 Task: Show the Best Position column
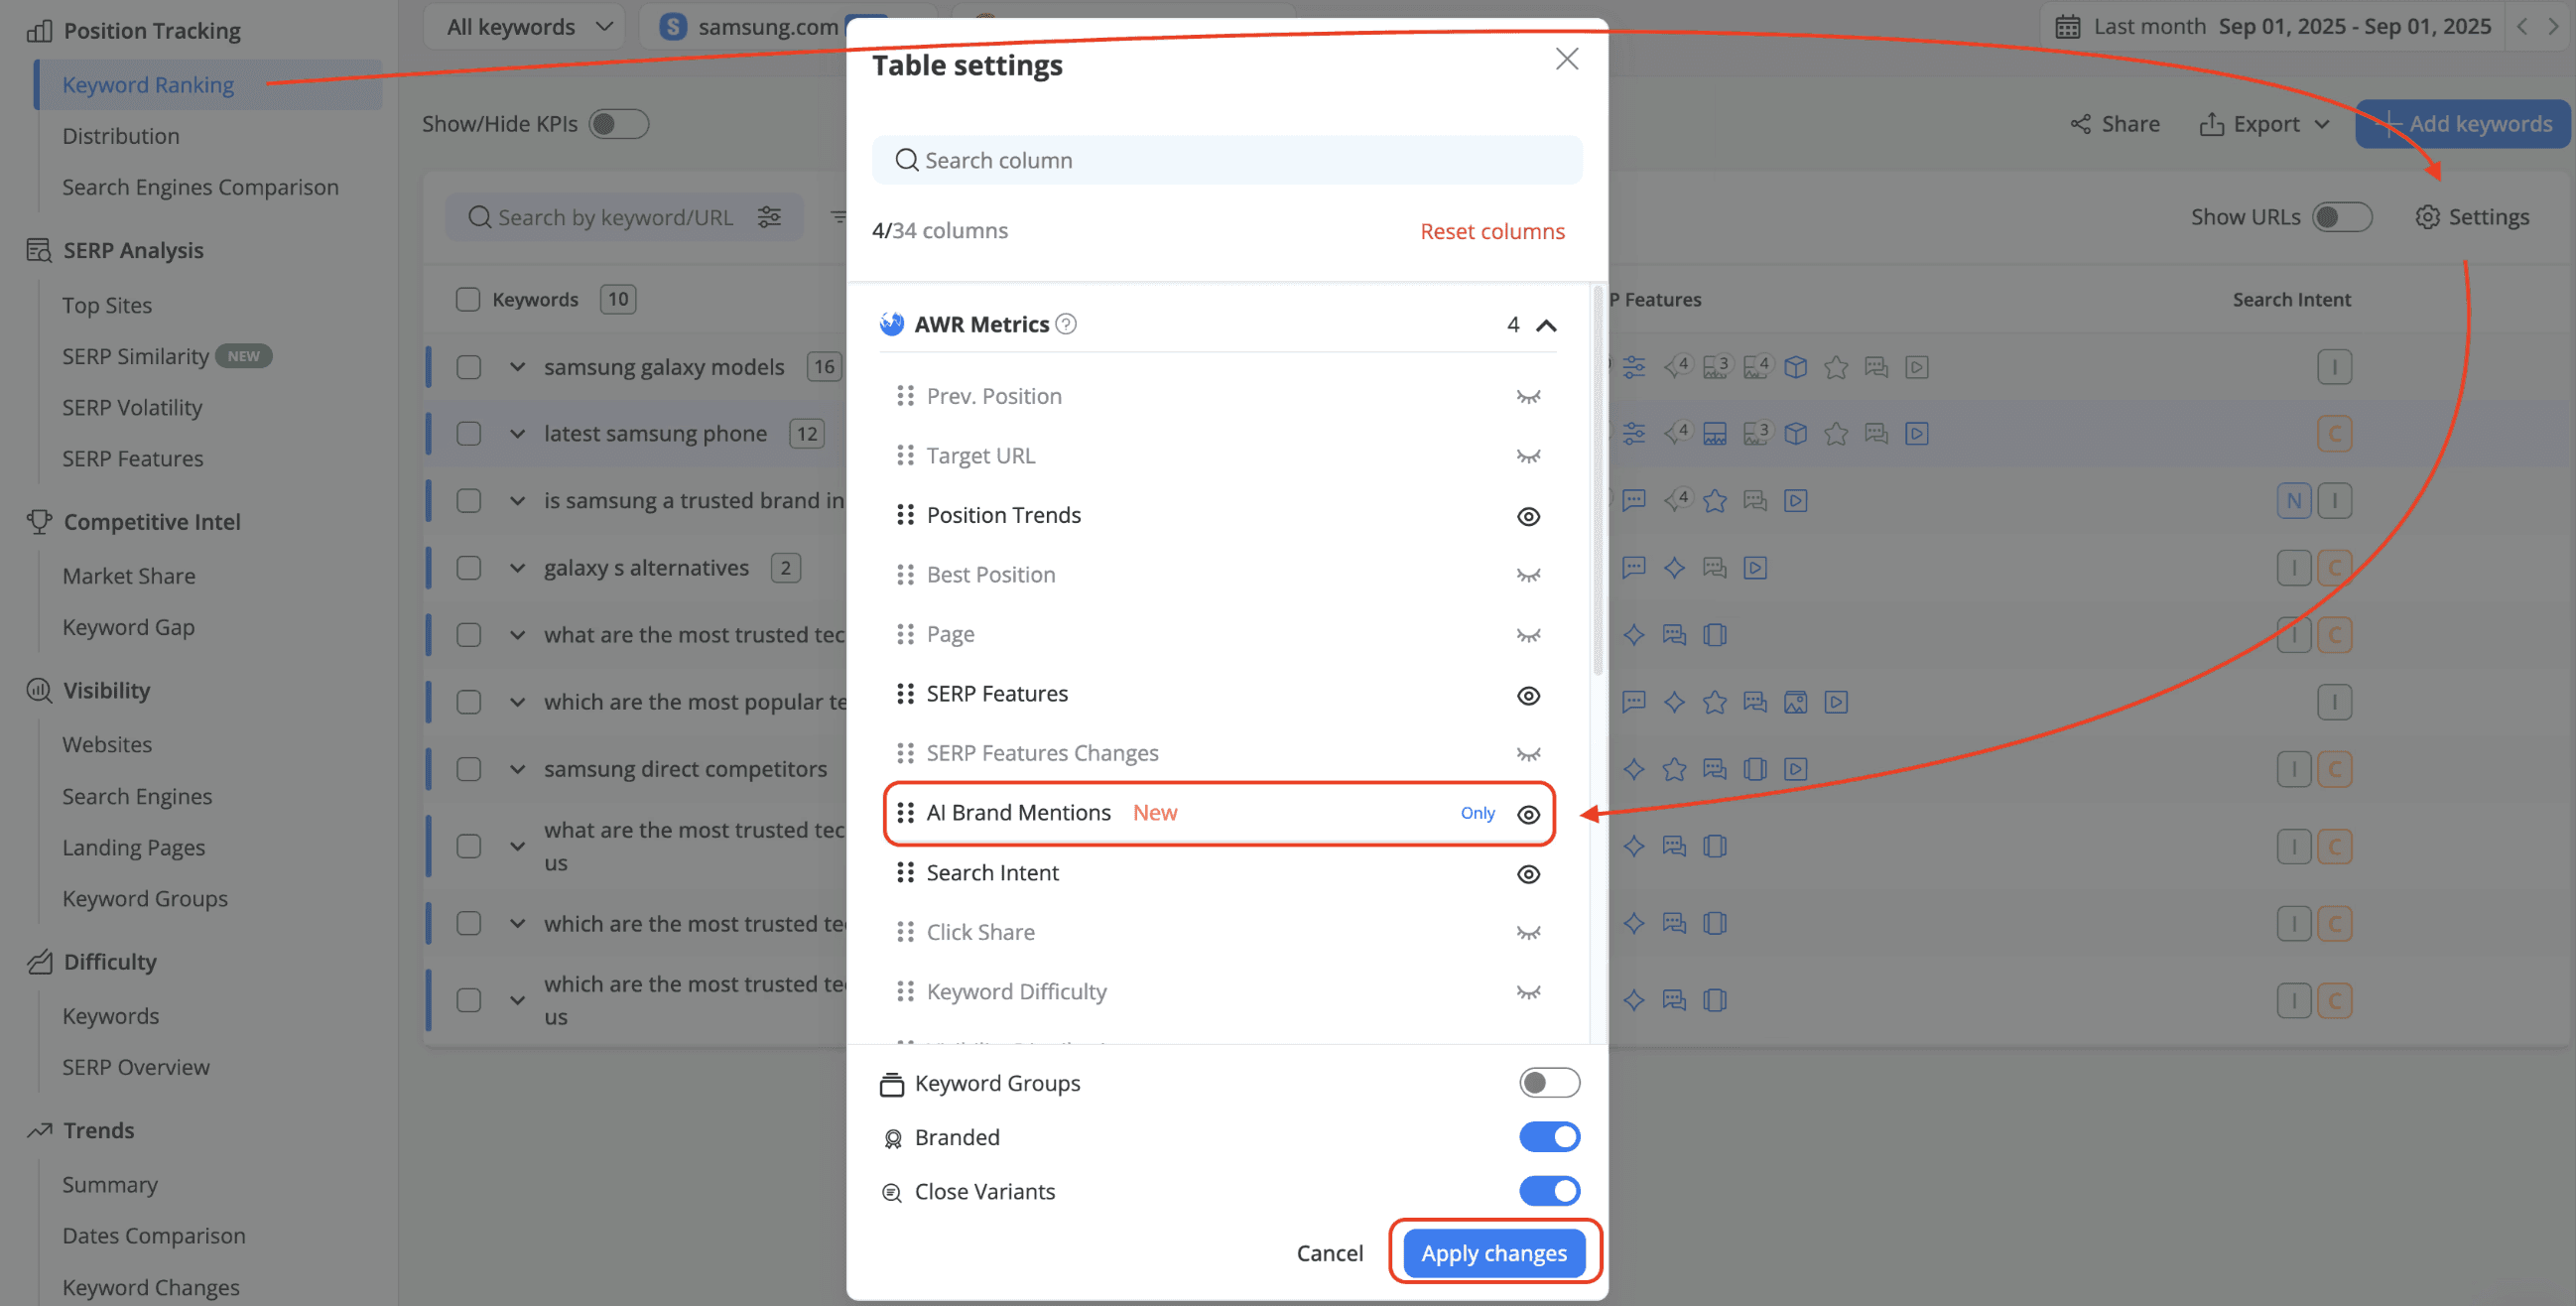coord(1528,575)
